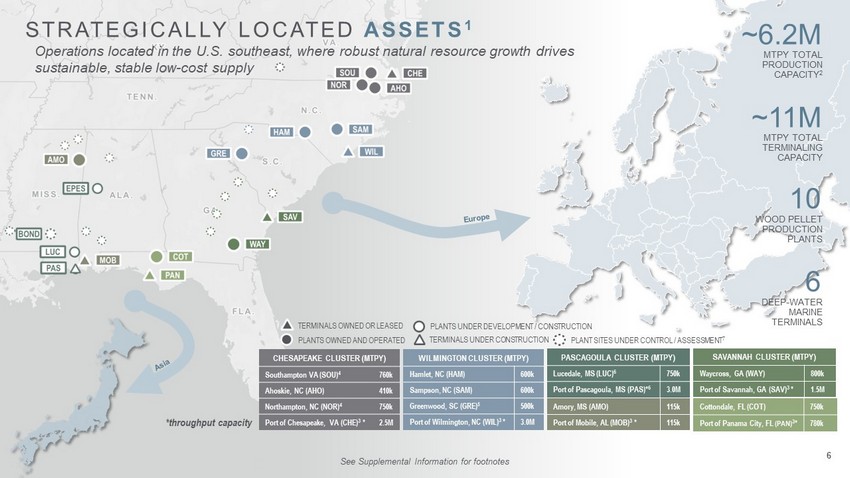Click the Plants Owned and Operated legend dot
Image resolution: width=850 pixels, height=478 pixels.
point(286,340)
